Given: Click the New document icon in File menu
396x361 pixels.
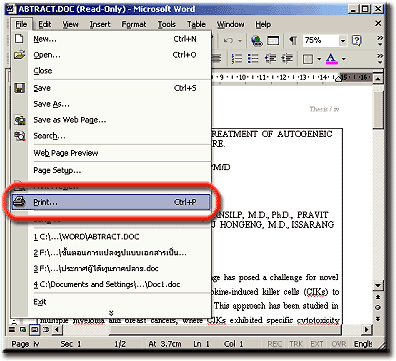Looking at the screenshot, I should (x=19, y=39).
